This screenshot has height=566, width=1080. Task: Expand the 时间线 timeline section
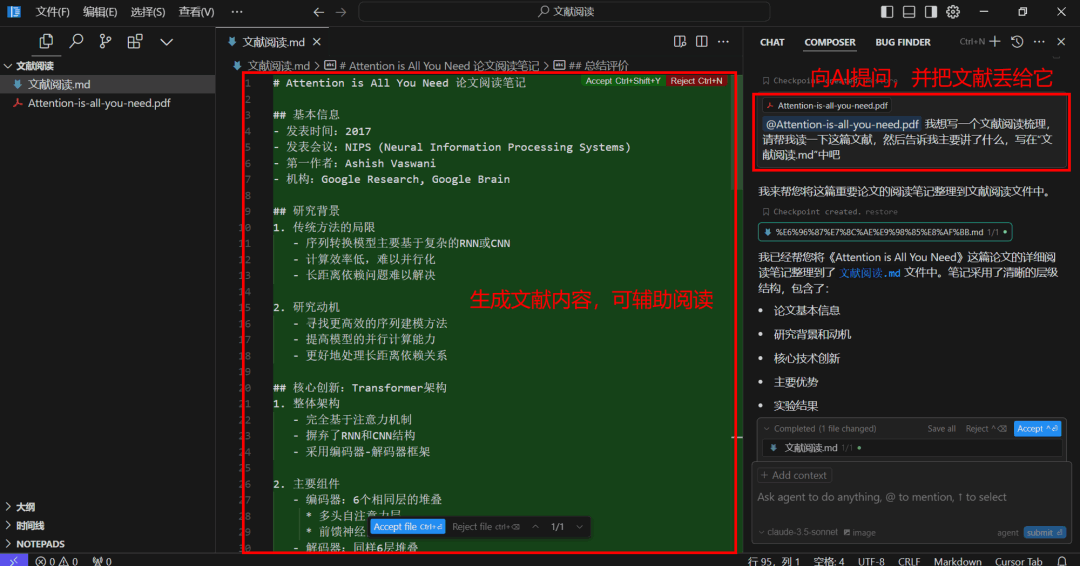107,525
